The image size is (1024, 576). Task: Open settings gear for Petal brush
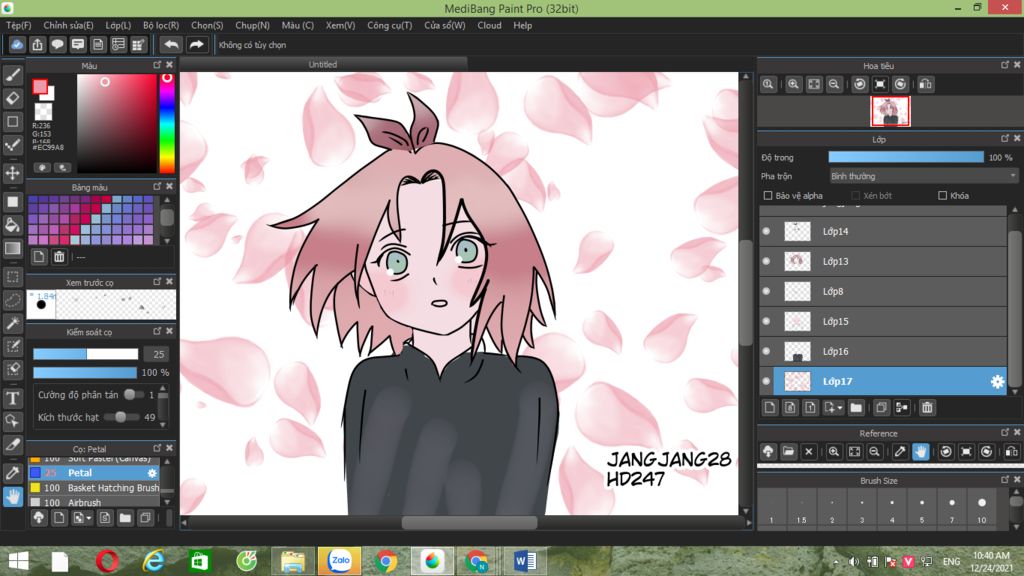pyautogui.click(x=152, y=473)
